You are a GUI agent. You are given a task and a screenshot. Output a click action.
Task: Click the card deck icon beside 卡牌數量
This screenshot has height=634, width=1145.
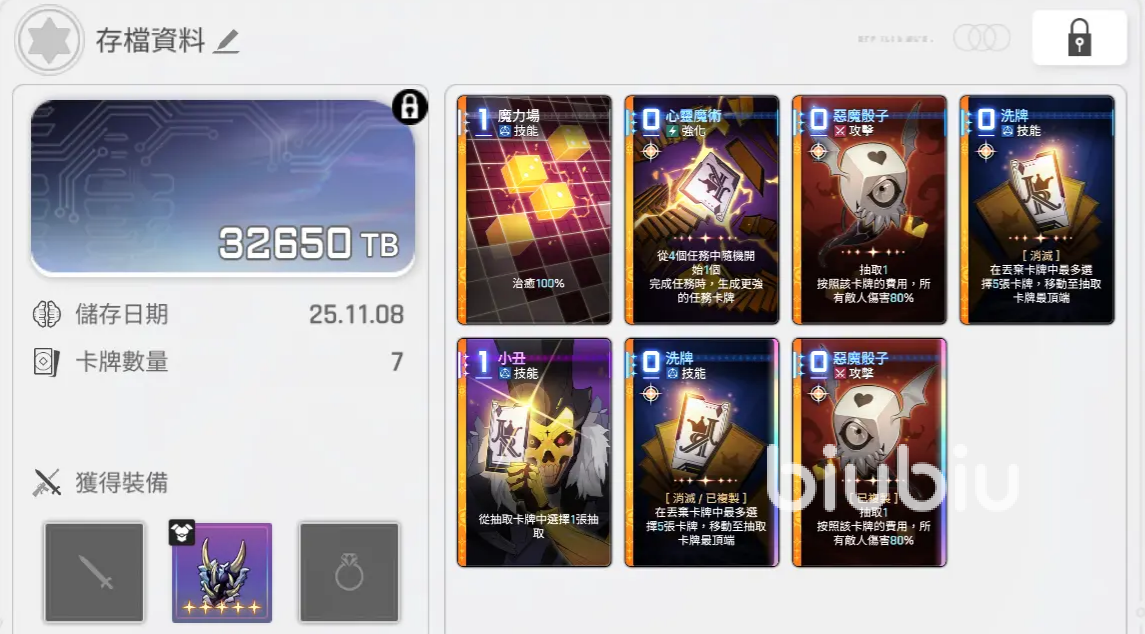47,362
